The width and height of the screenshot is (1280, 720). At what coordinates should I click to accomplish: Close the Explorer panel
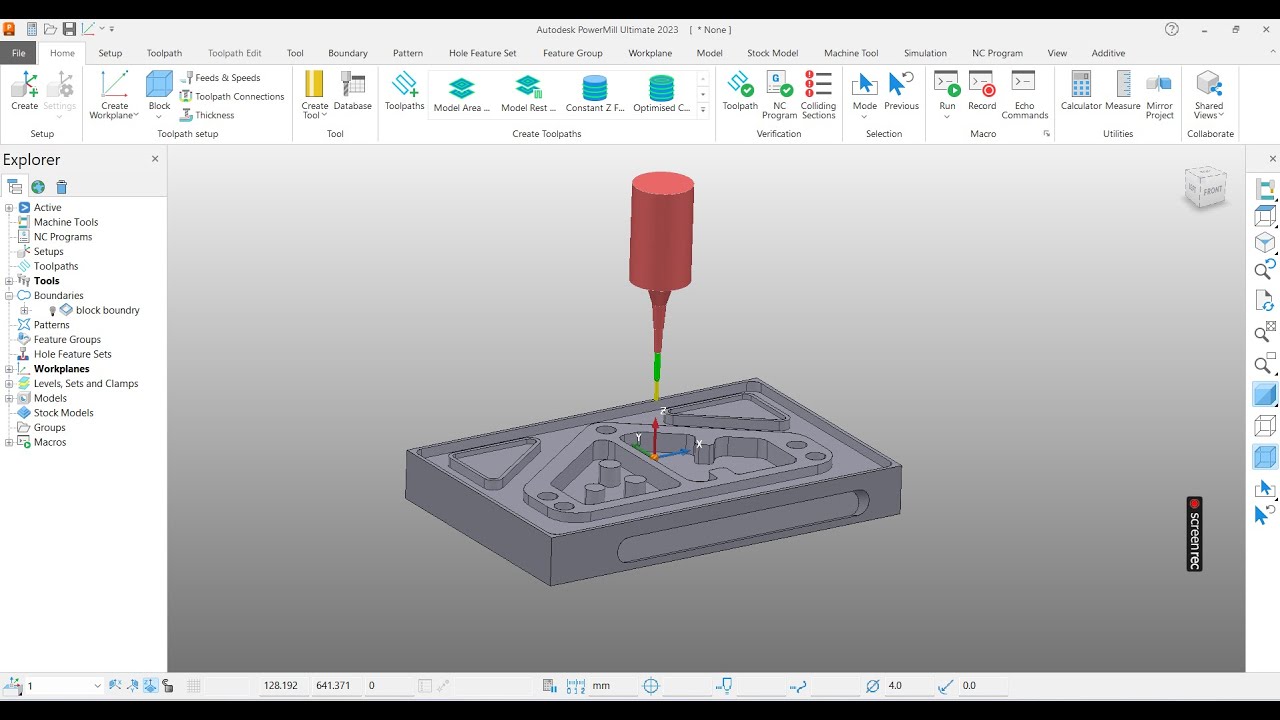point(155,159)
